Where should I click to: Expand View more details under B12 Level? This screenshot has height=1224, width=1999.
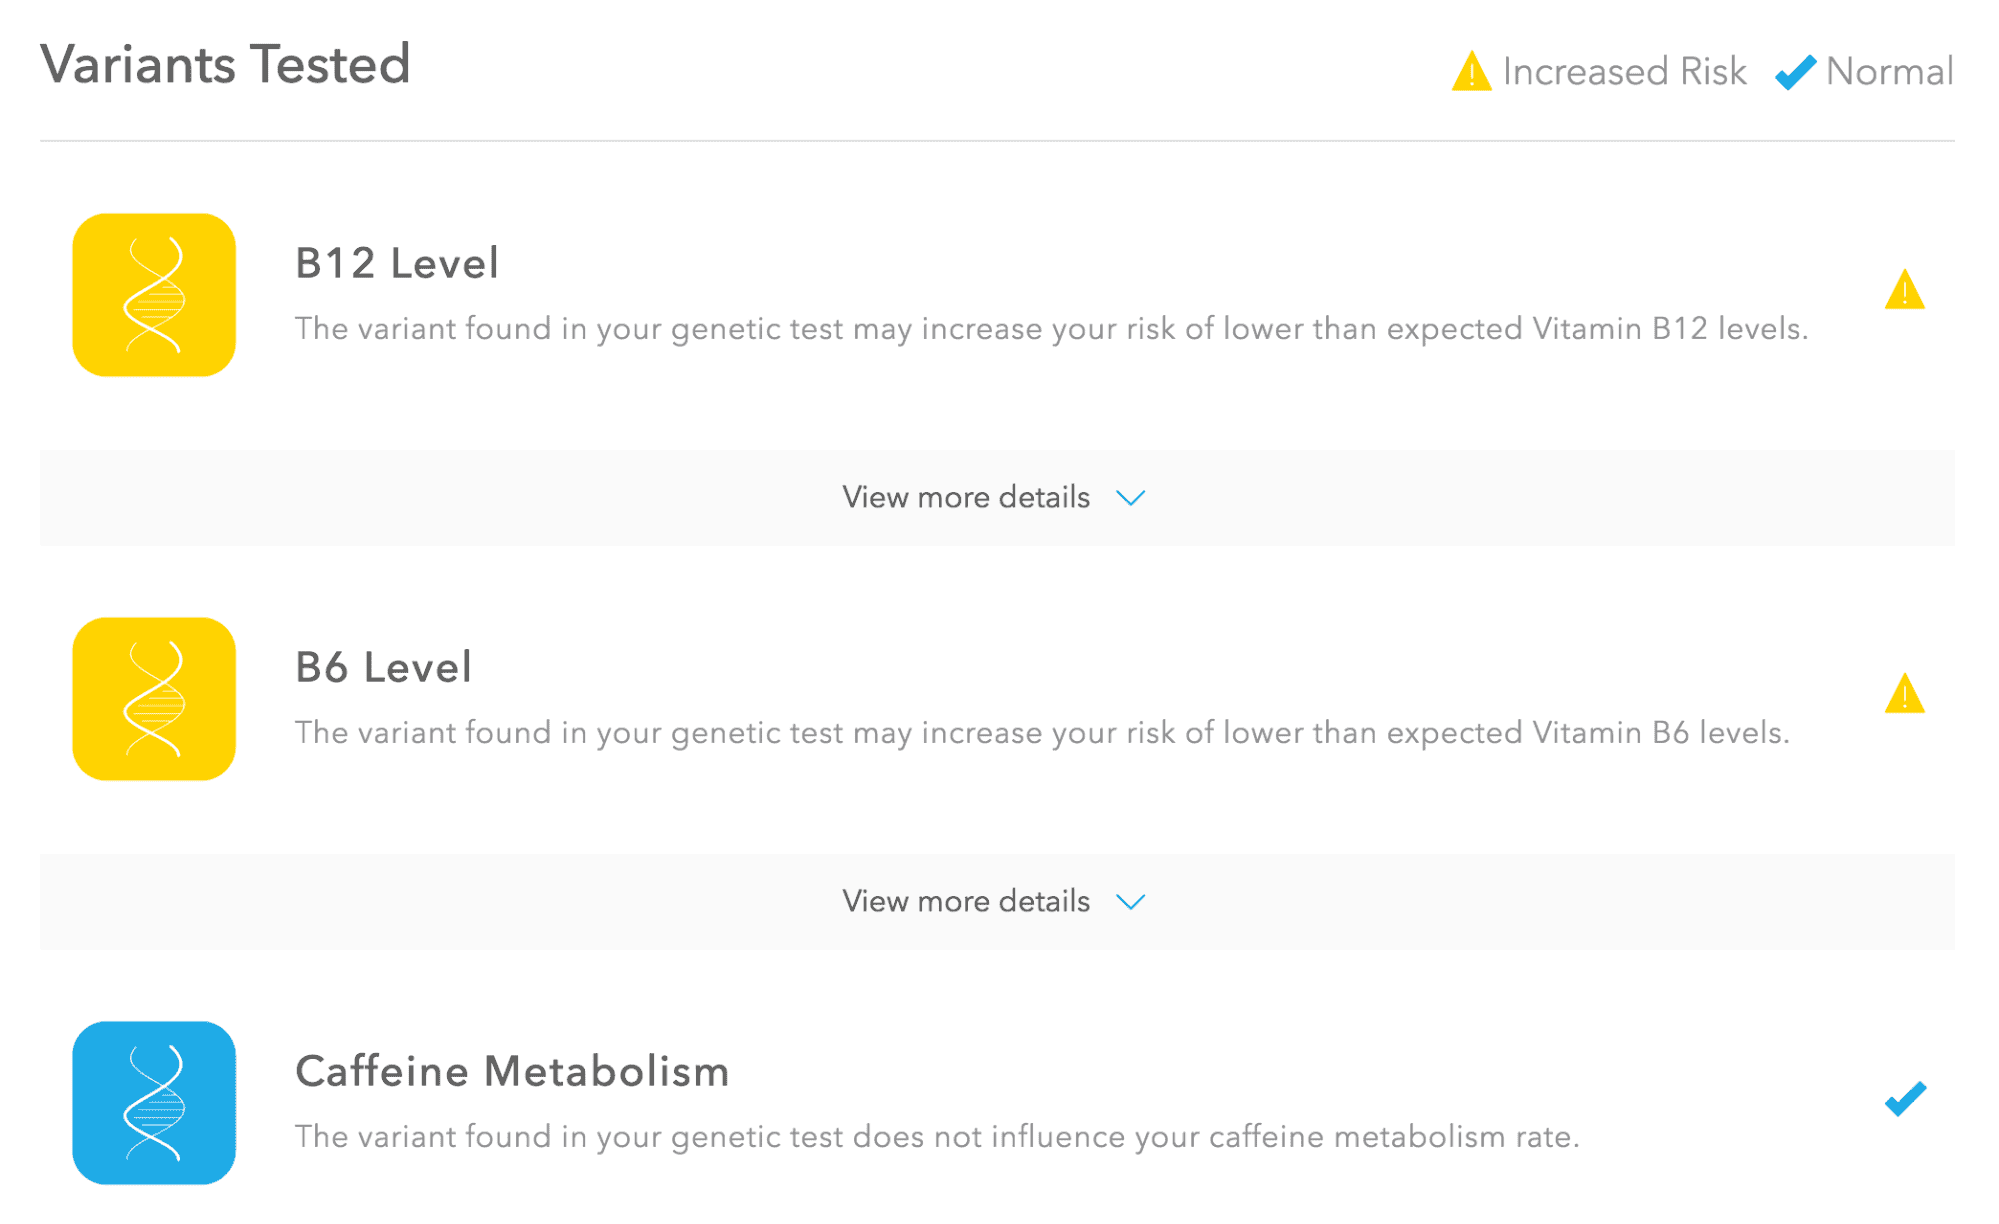(x=966, y=497)
